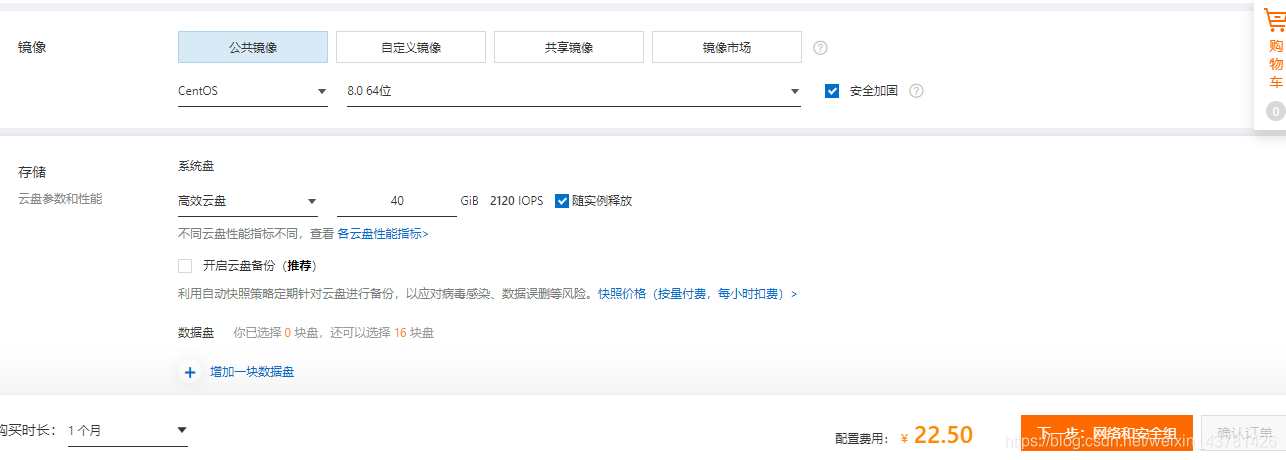Switch to 镜像市场 tab
The height and width of the screenshot is (460, 1286).
[727, 47]
